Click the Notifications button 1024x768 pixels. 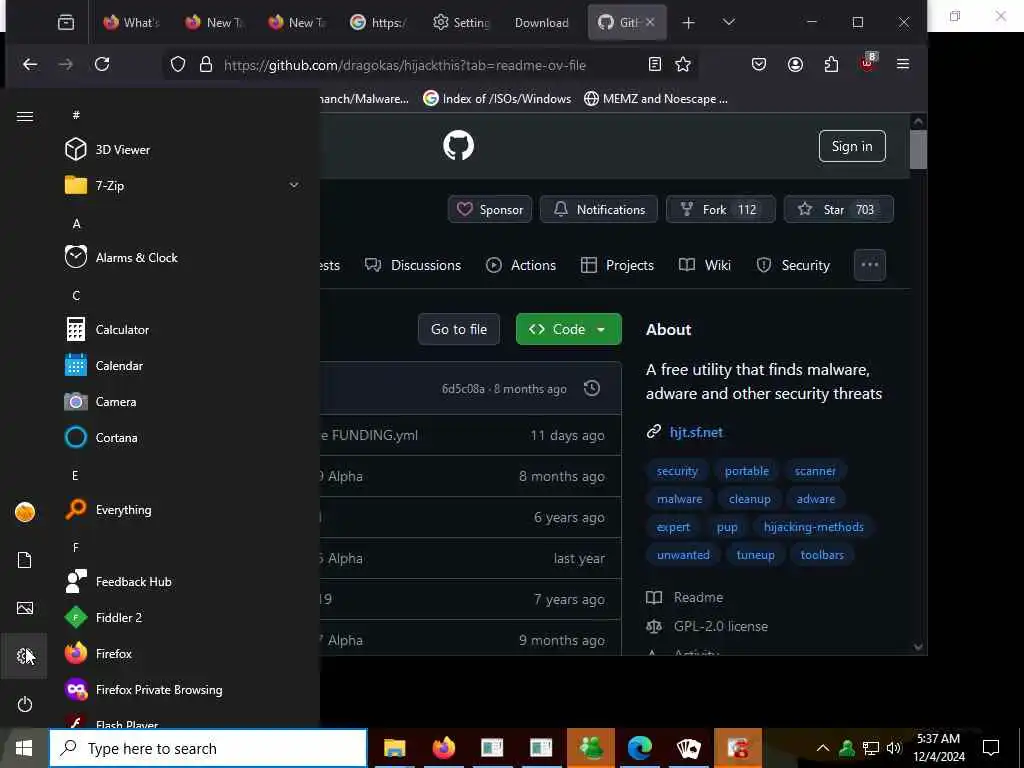click(599, 210)
